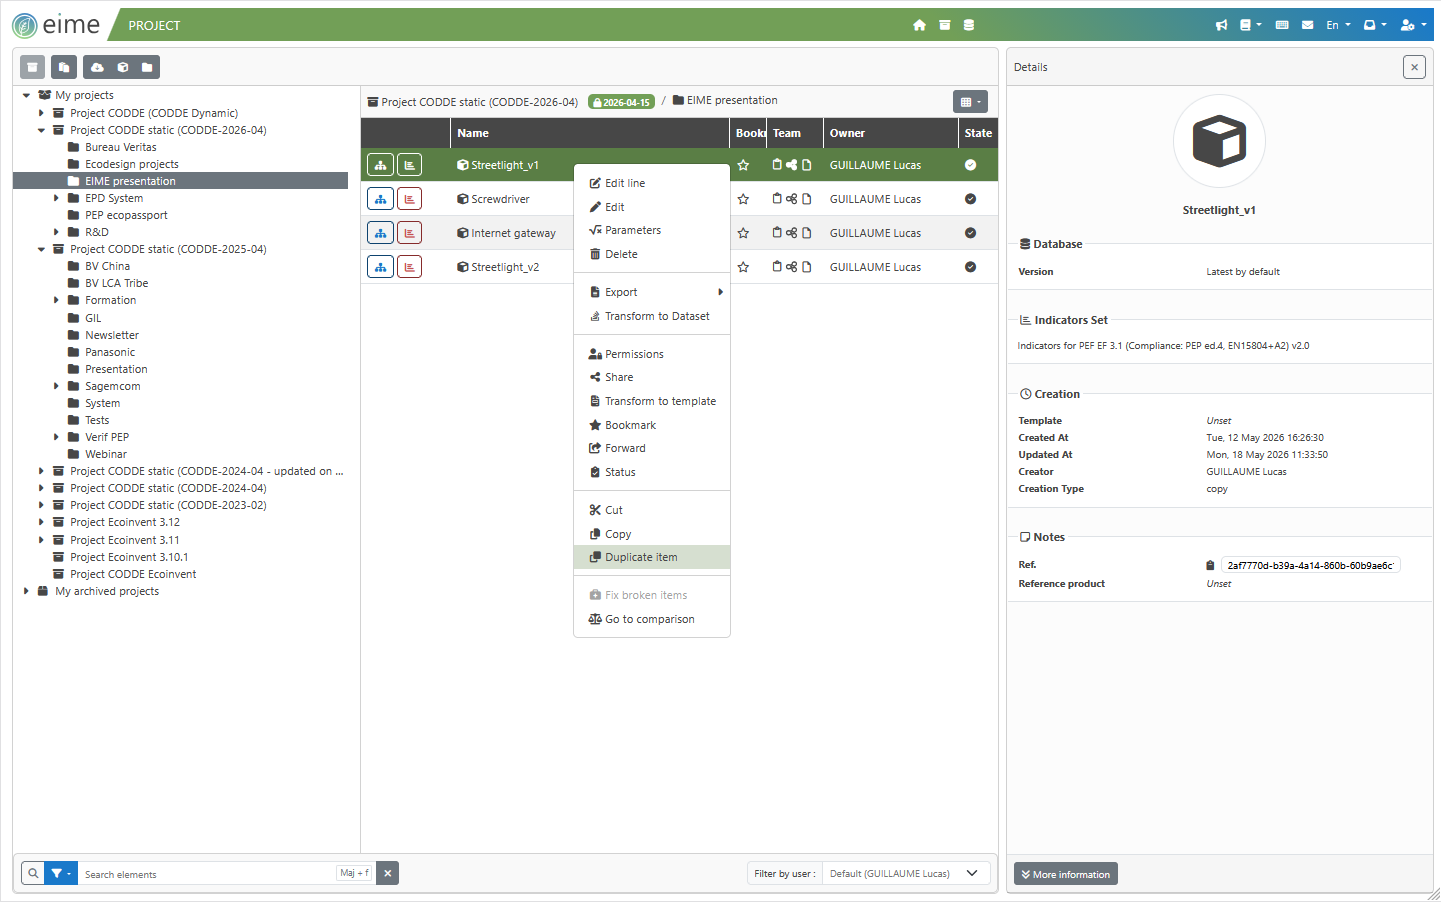Toggle bookmark star for Internet gateway
This screenshot has width=1441, height=902.
pos(743,233)
